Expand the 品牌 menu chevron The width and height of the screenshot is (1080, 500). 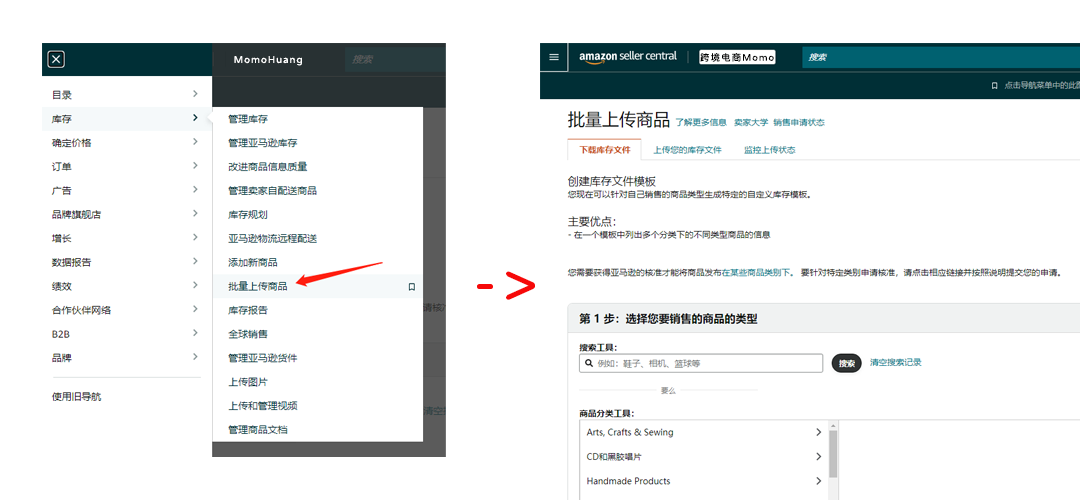(x=195, y=357)
